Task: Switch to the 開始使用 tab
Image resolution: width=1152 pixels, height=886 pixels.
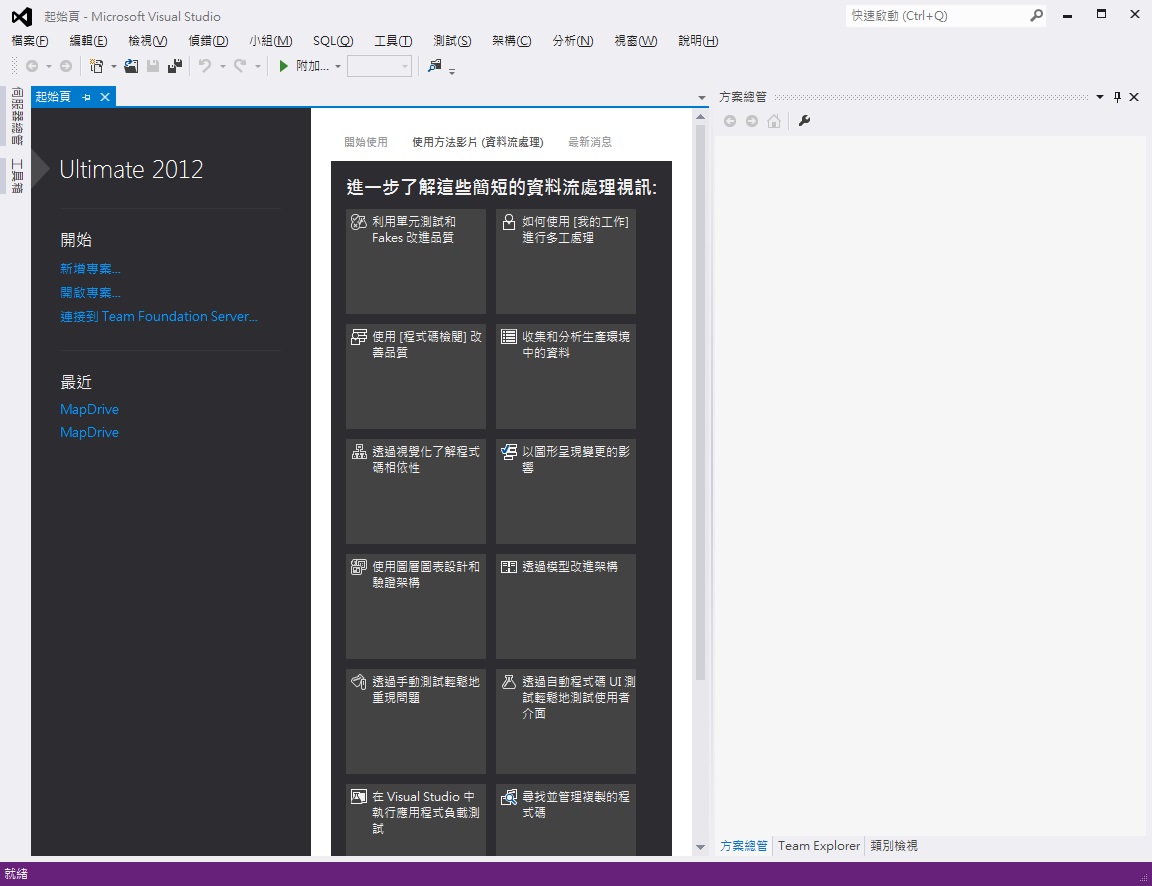Action: pyautogui.click(x=366, y=142)
